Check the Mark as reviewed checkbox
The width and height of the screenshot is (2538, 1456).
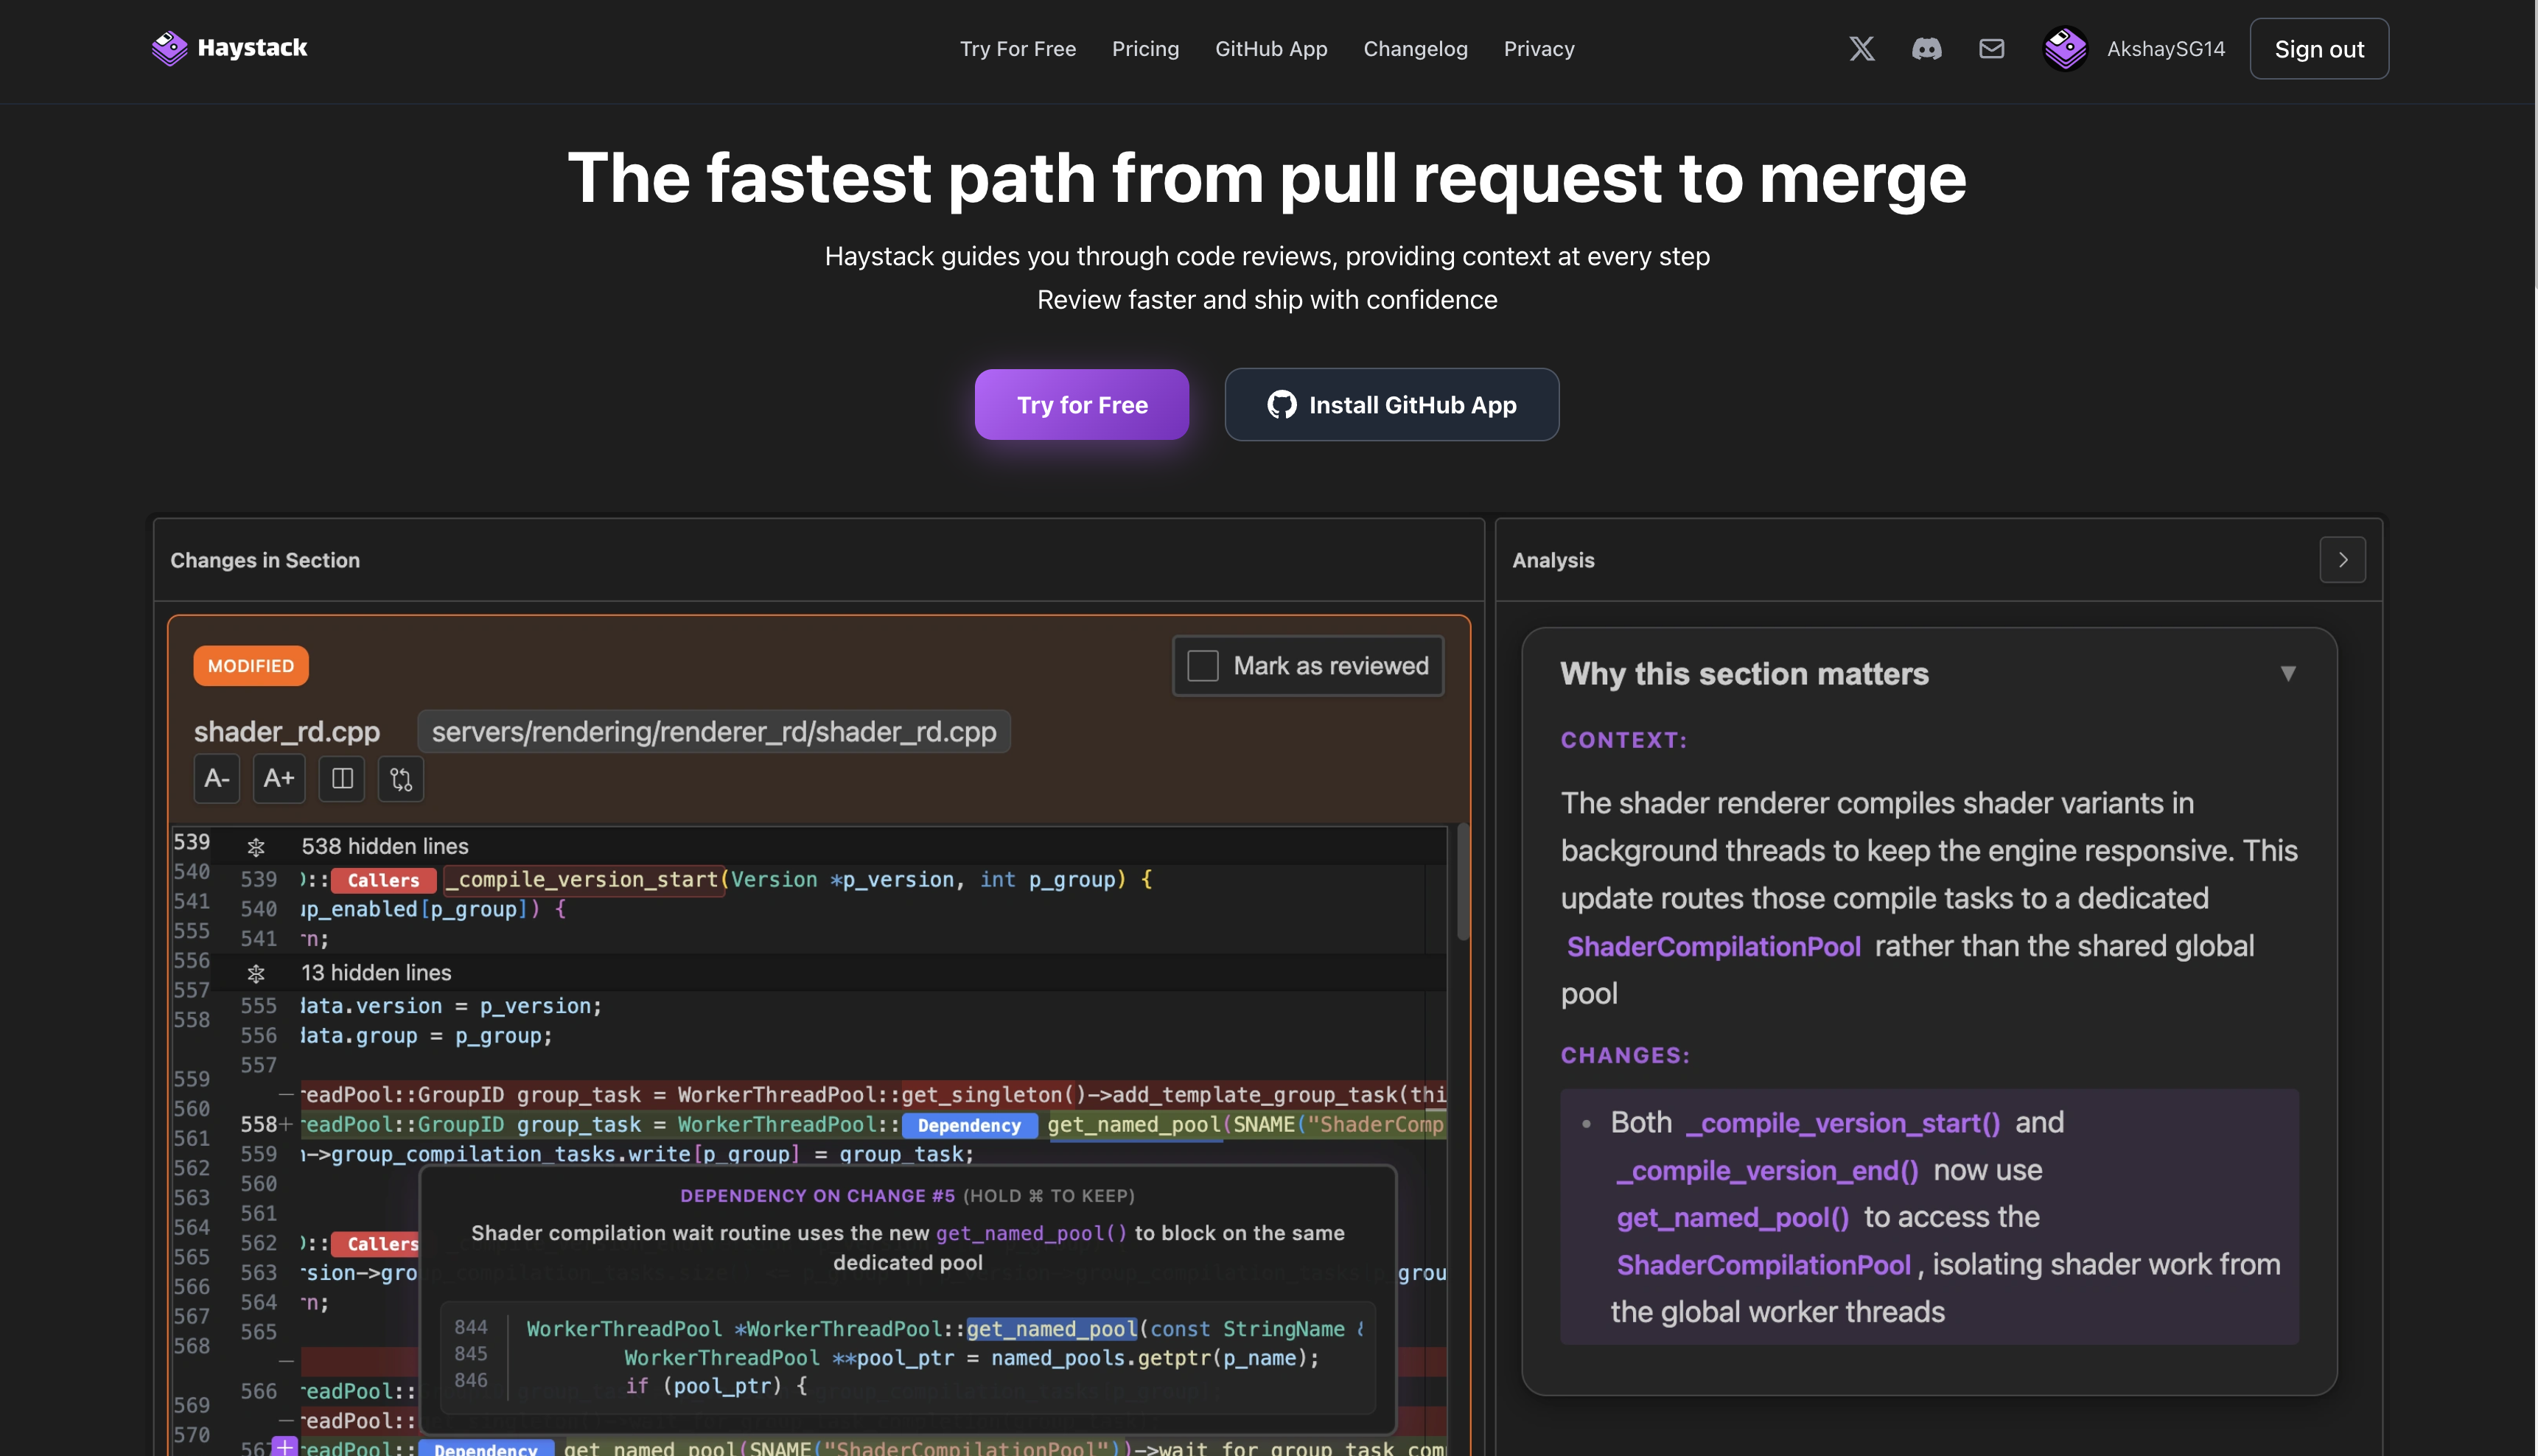tap(1203, 666)
